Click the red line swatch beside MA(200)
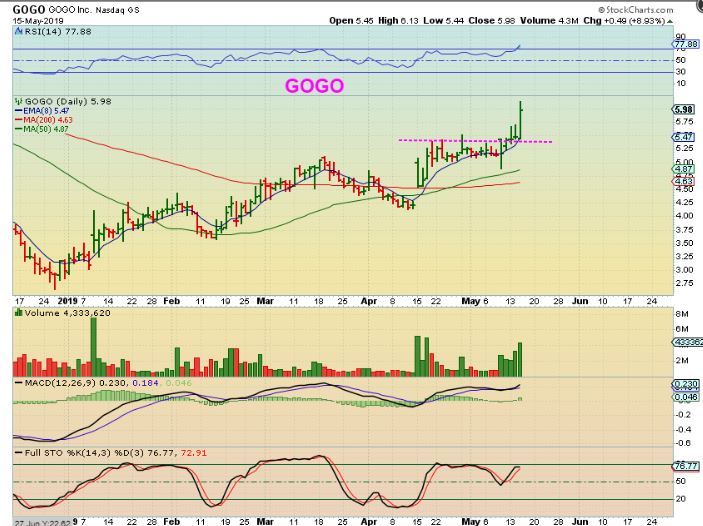Viewport: 703px width, 526px height. 19,120
